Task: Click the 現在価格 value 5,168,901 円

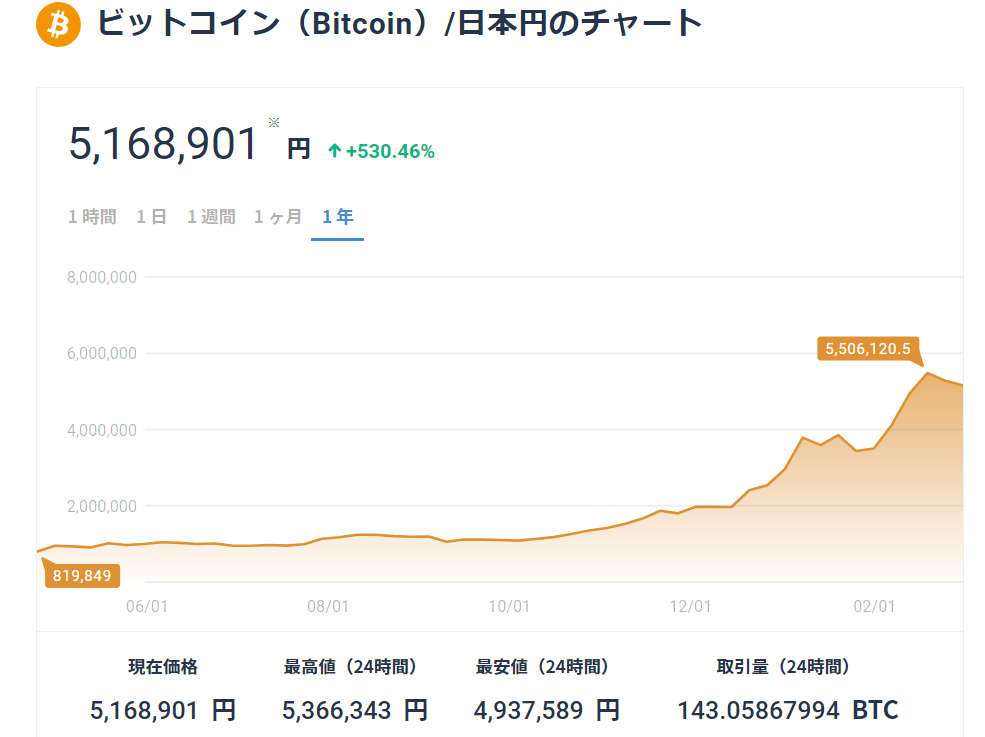Action: [163, 710]
